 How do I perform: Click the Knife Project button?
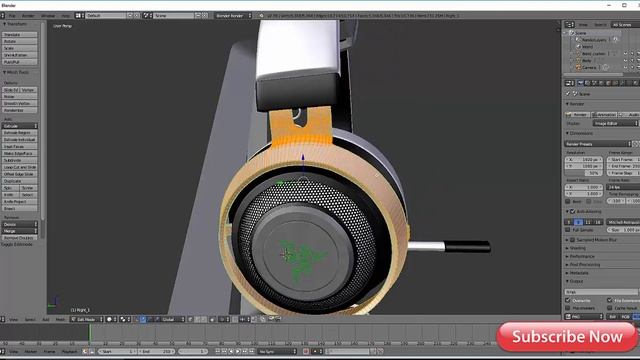point(20,202)
